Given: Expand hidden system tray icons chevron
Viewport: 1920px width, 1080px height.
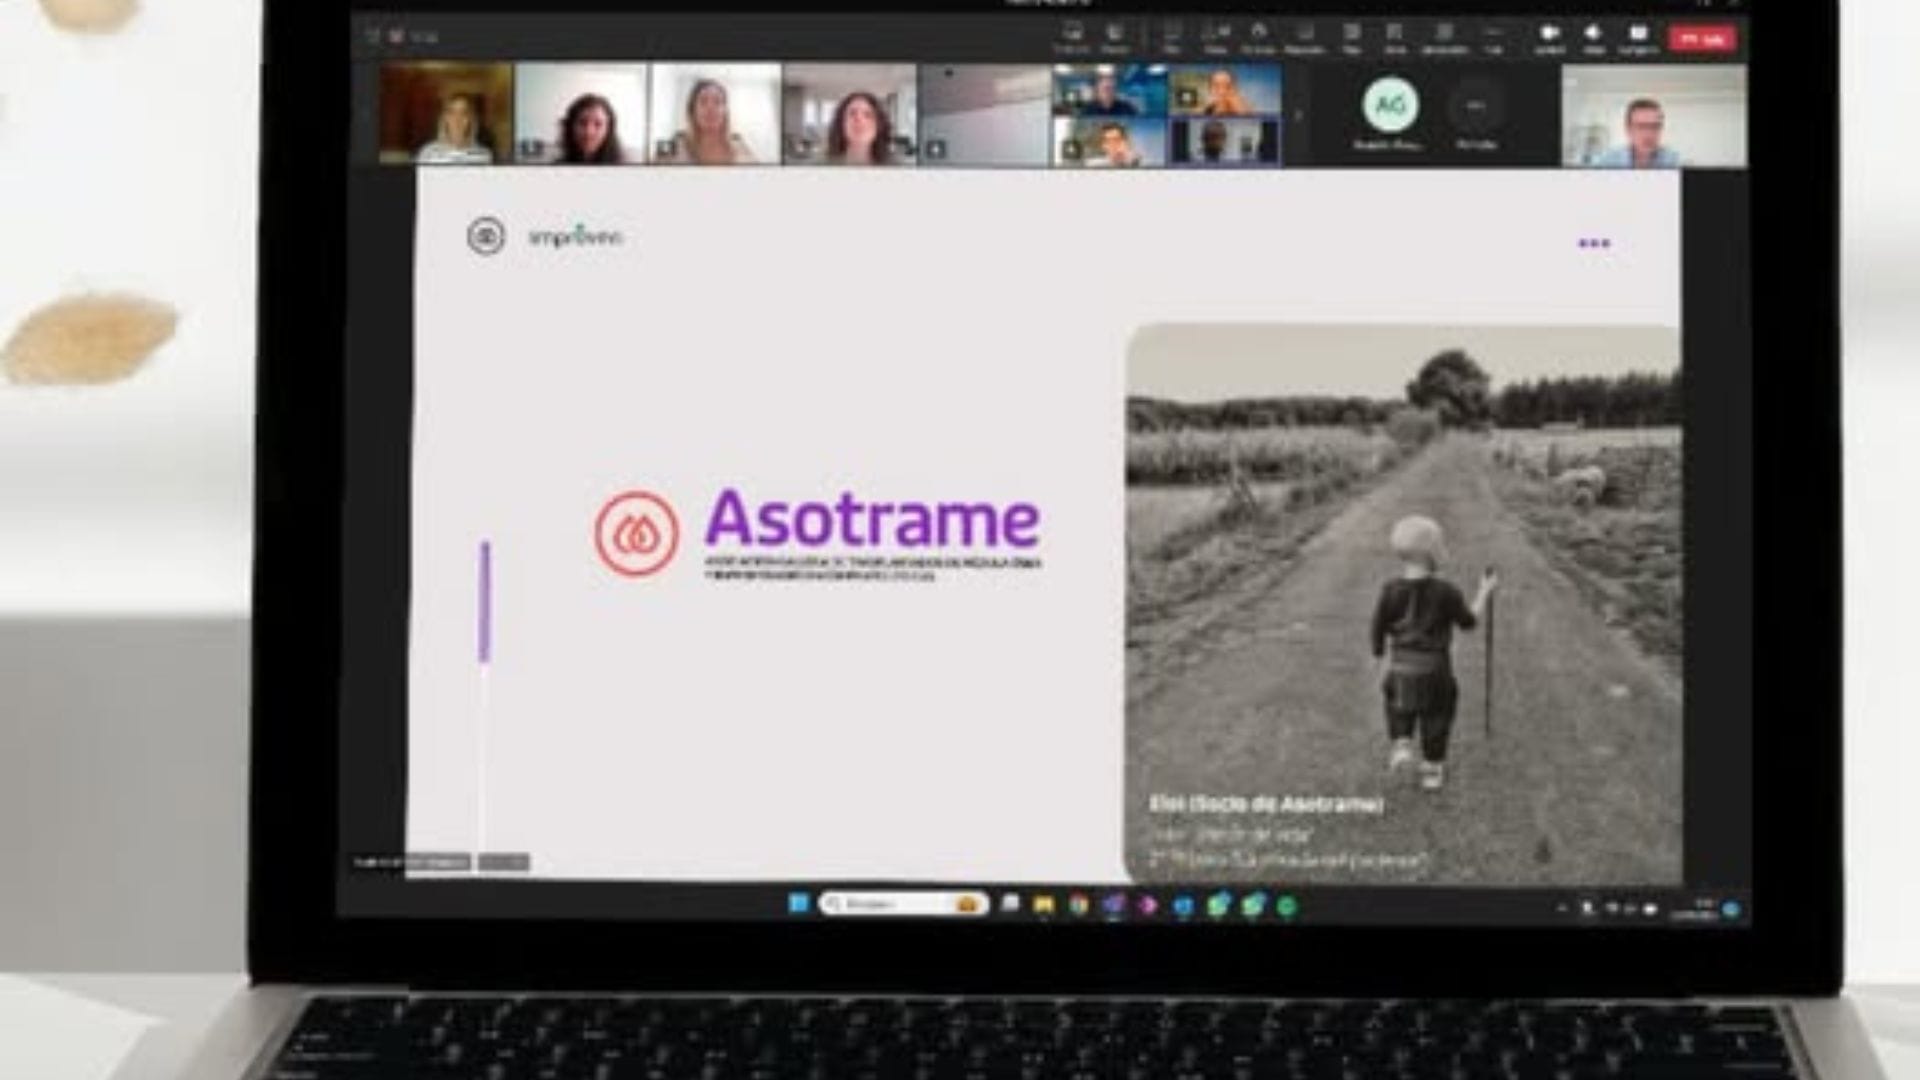Looking at the screenshot, I should coord(1561,908).
